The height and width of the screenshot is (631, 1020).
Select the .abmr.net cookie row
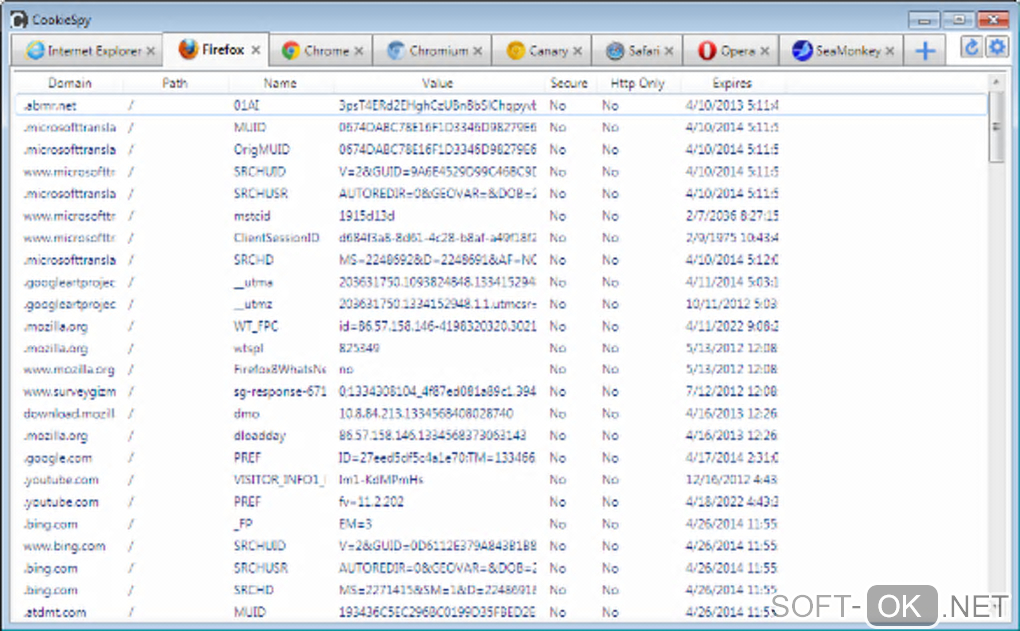(501, 105)
